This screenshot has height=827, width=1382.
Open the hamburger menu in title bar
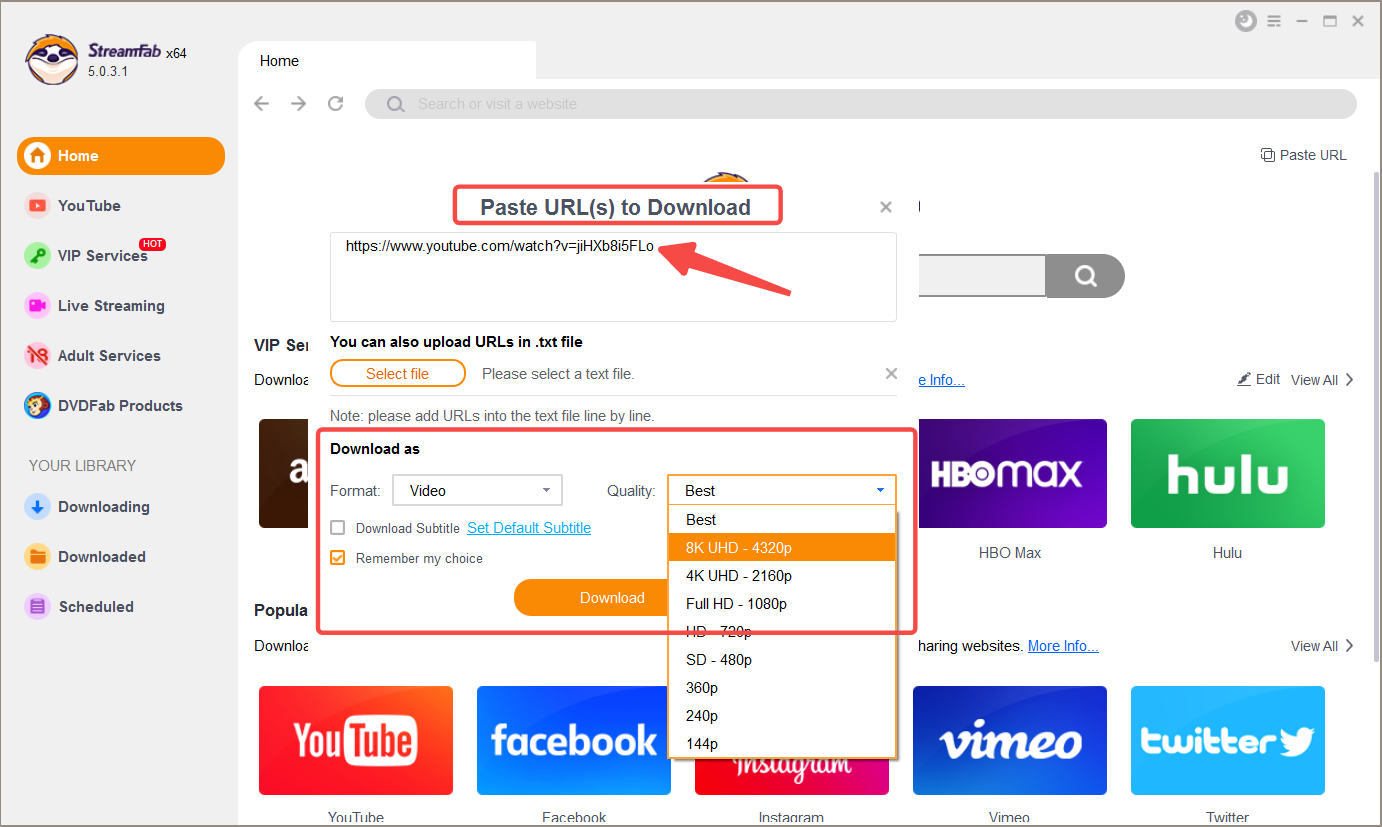[x=1274, y=21]
